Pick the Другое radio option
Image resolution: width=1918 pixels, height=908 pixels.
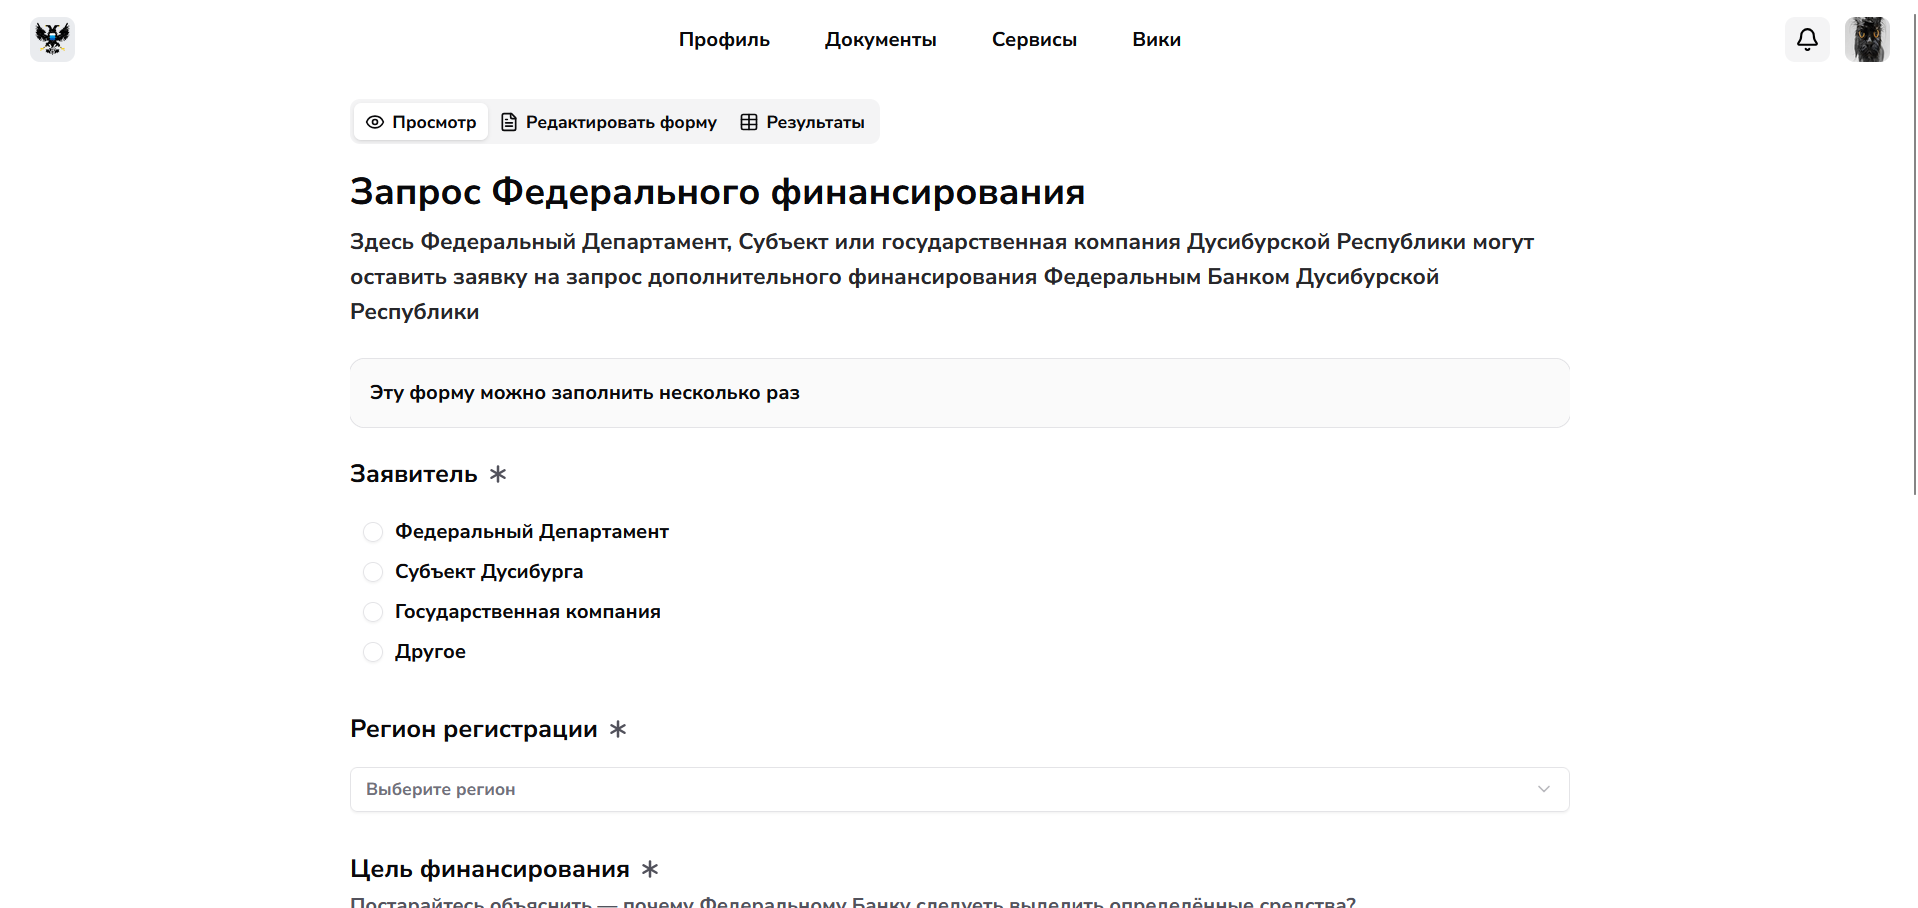click(373, 652)
